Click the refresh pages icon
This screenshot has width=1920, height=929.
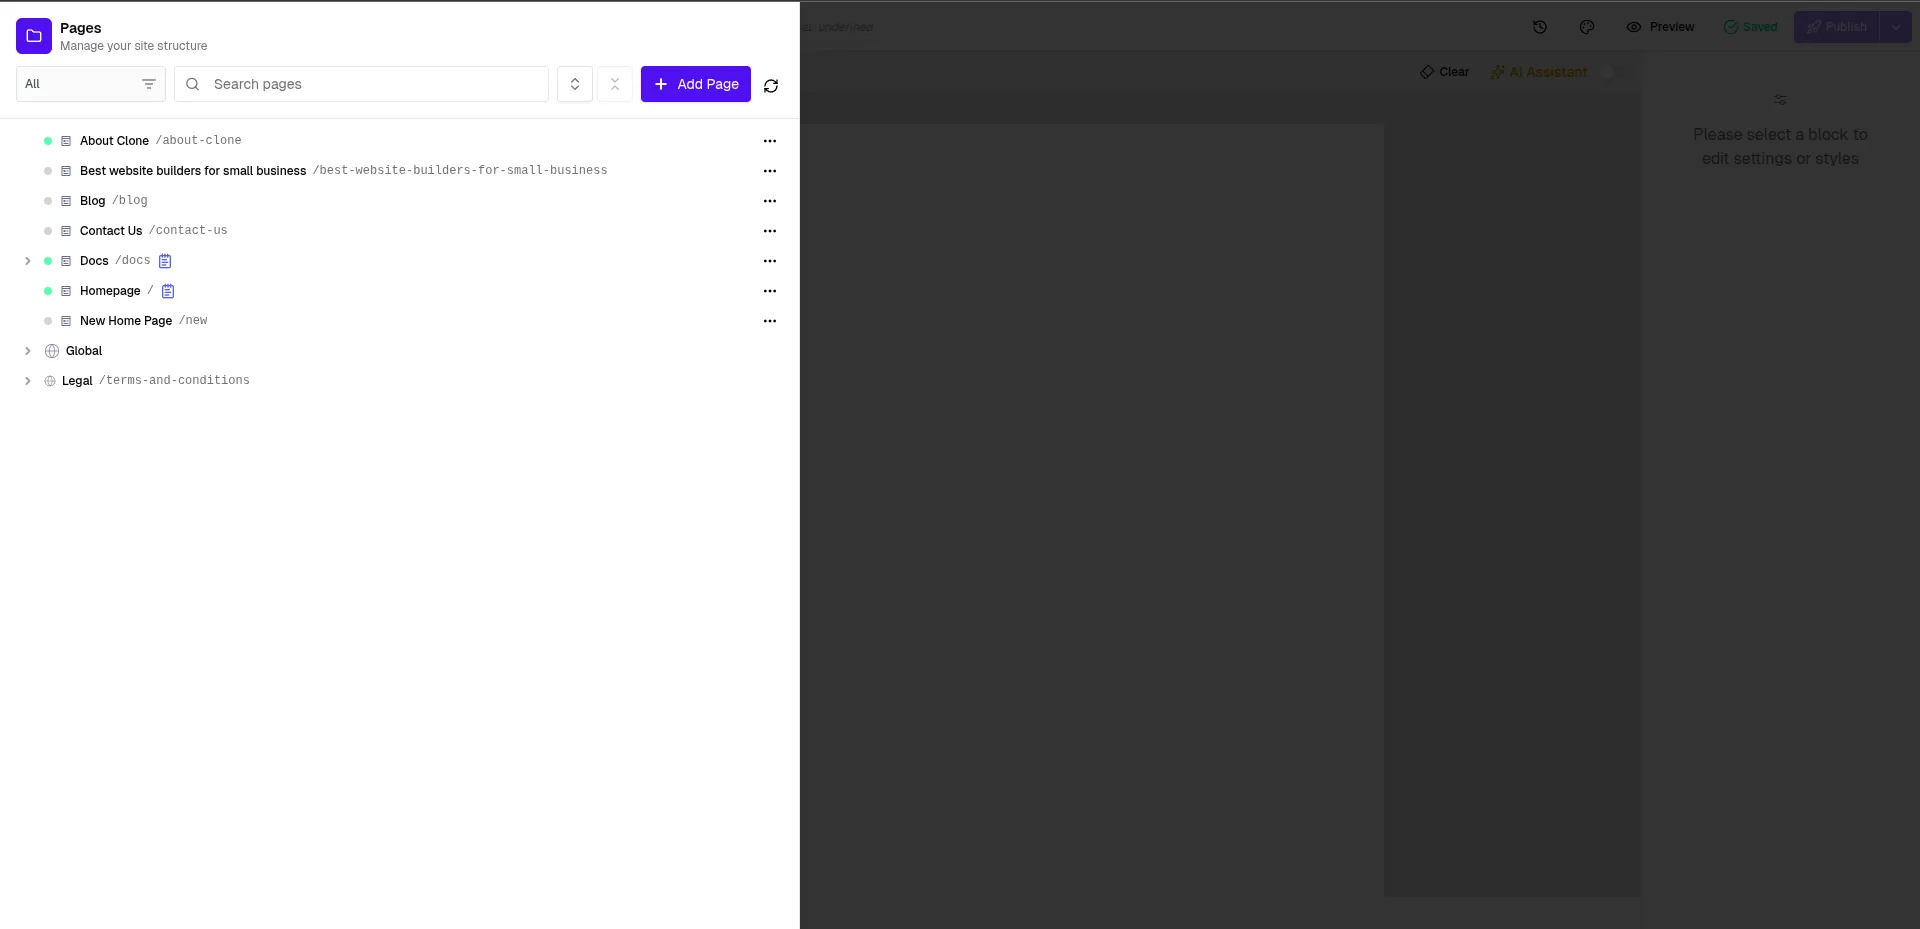coord(770,86)
